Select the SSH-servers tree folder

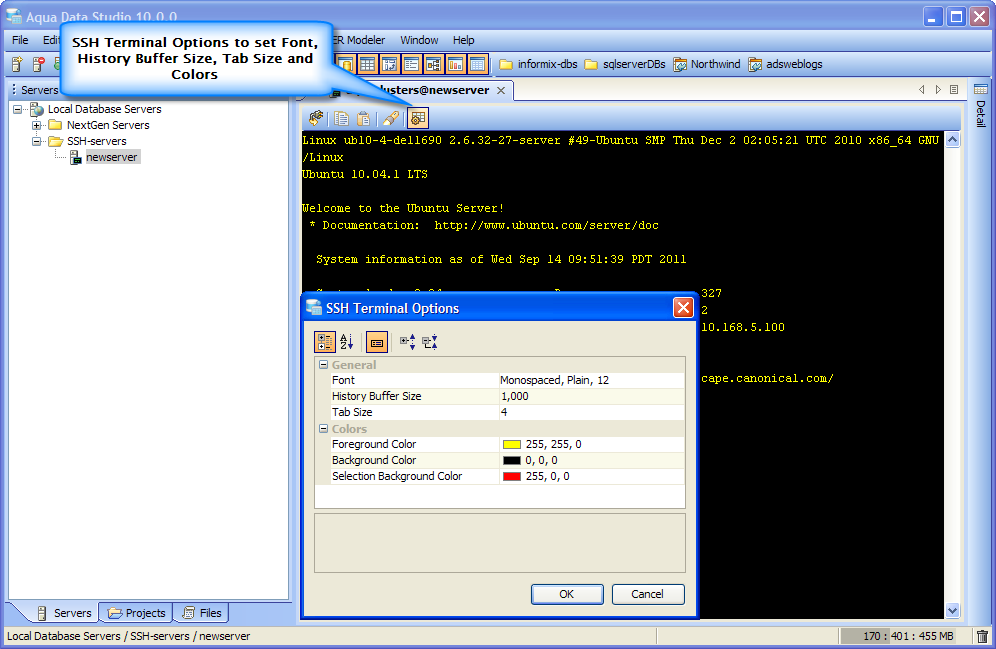(x=97, y=141)
